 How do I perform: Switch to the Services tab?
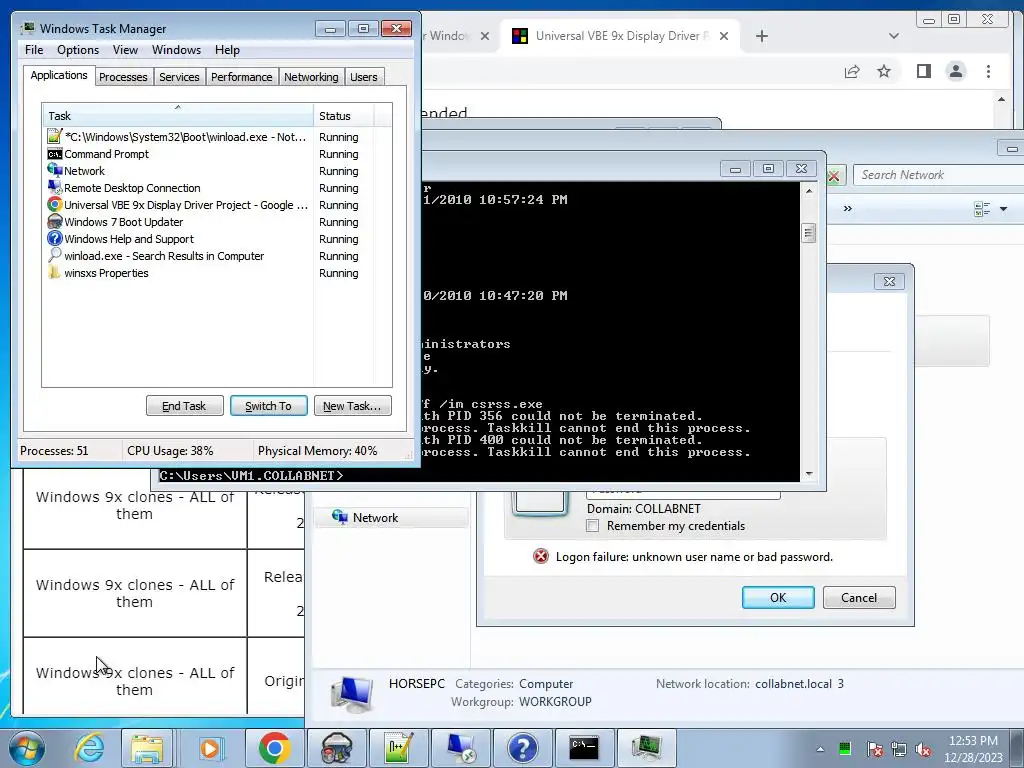click(179, 77)
